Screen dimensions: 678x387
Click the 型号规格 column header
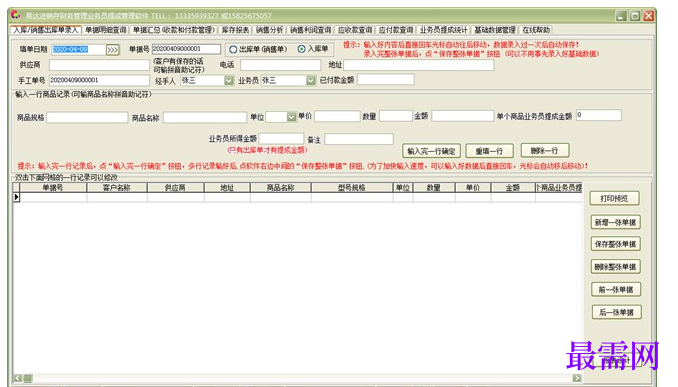point(352,188)
